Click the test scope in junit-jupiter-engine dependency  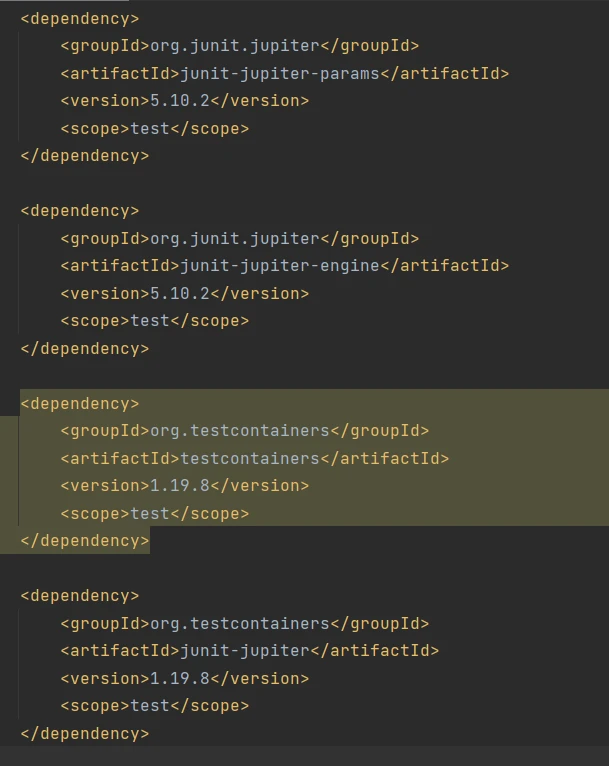pyautogui.click(x=149, y=321)
